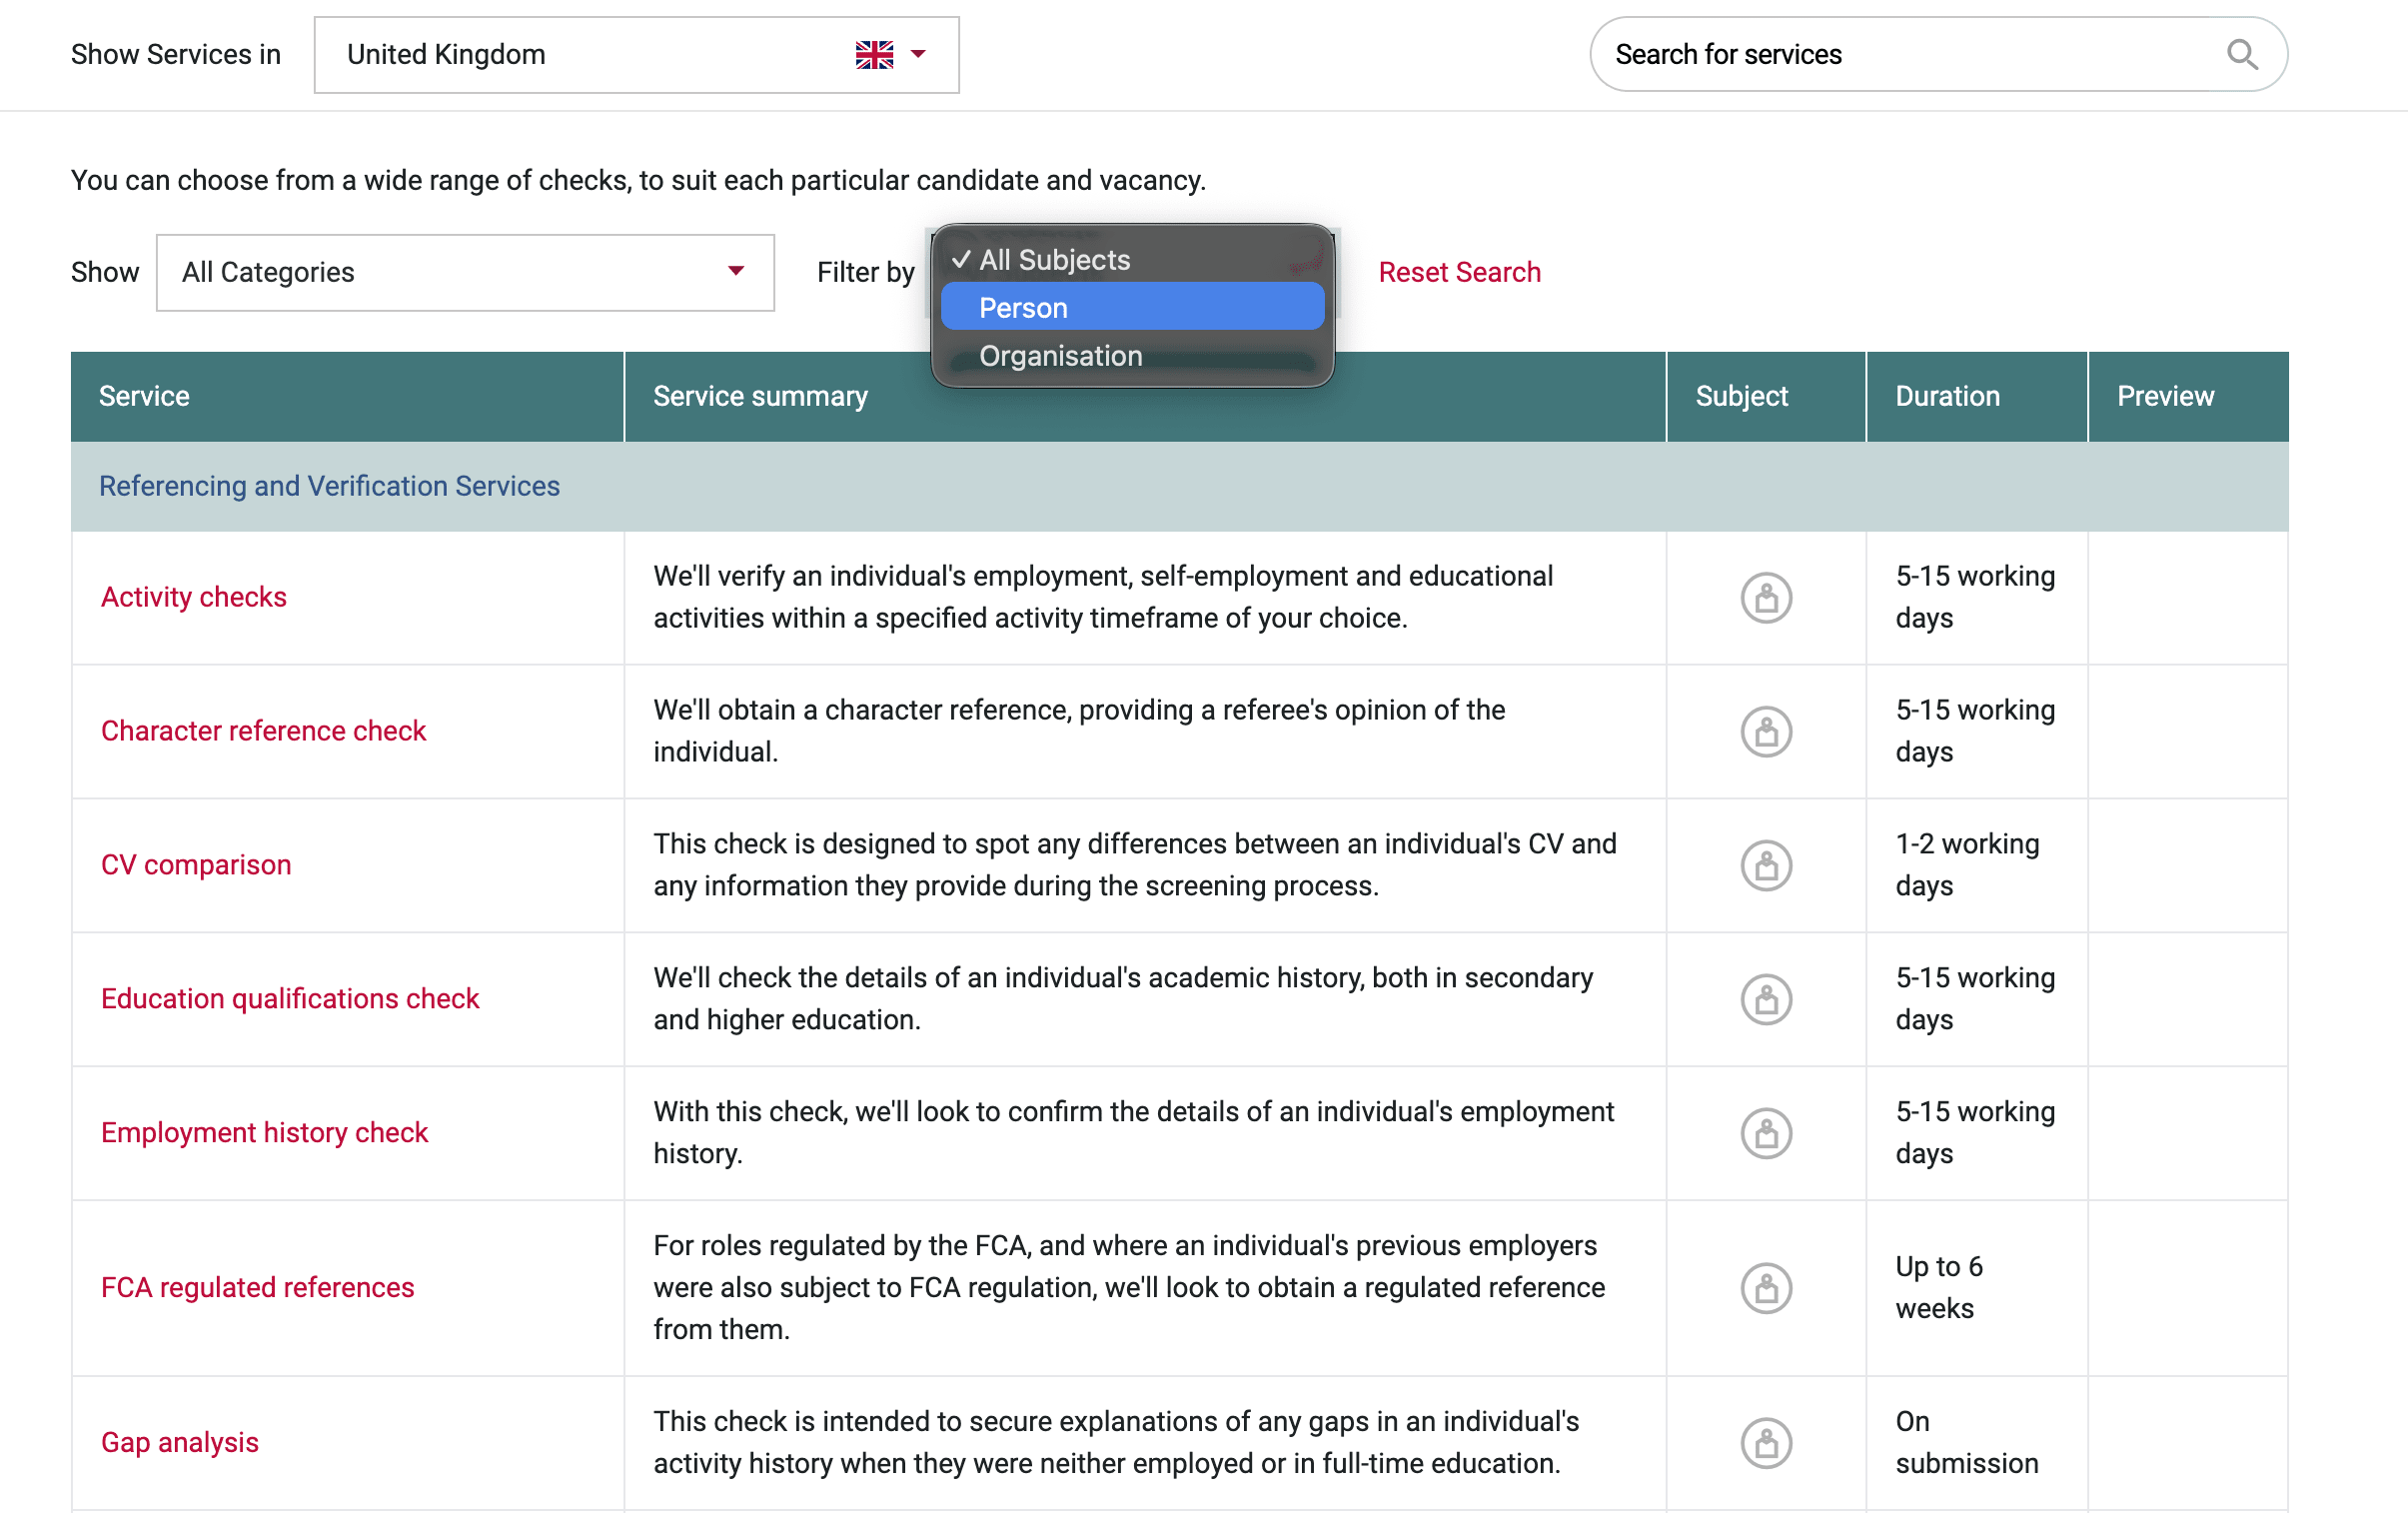Click the Preview column header
Viewport: 2408px width, 1513px height.
2188,397
